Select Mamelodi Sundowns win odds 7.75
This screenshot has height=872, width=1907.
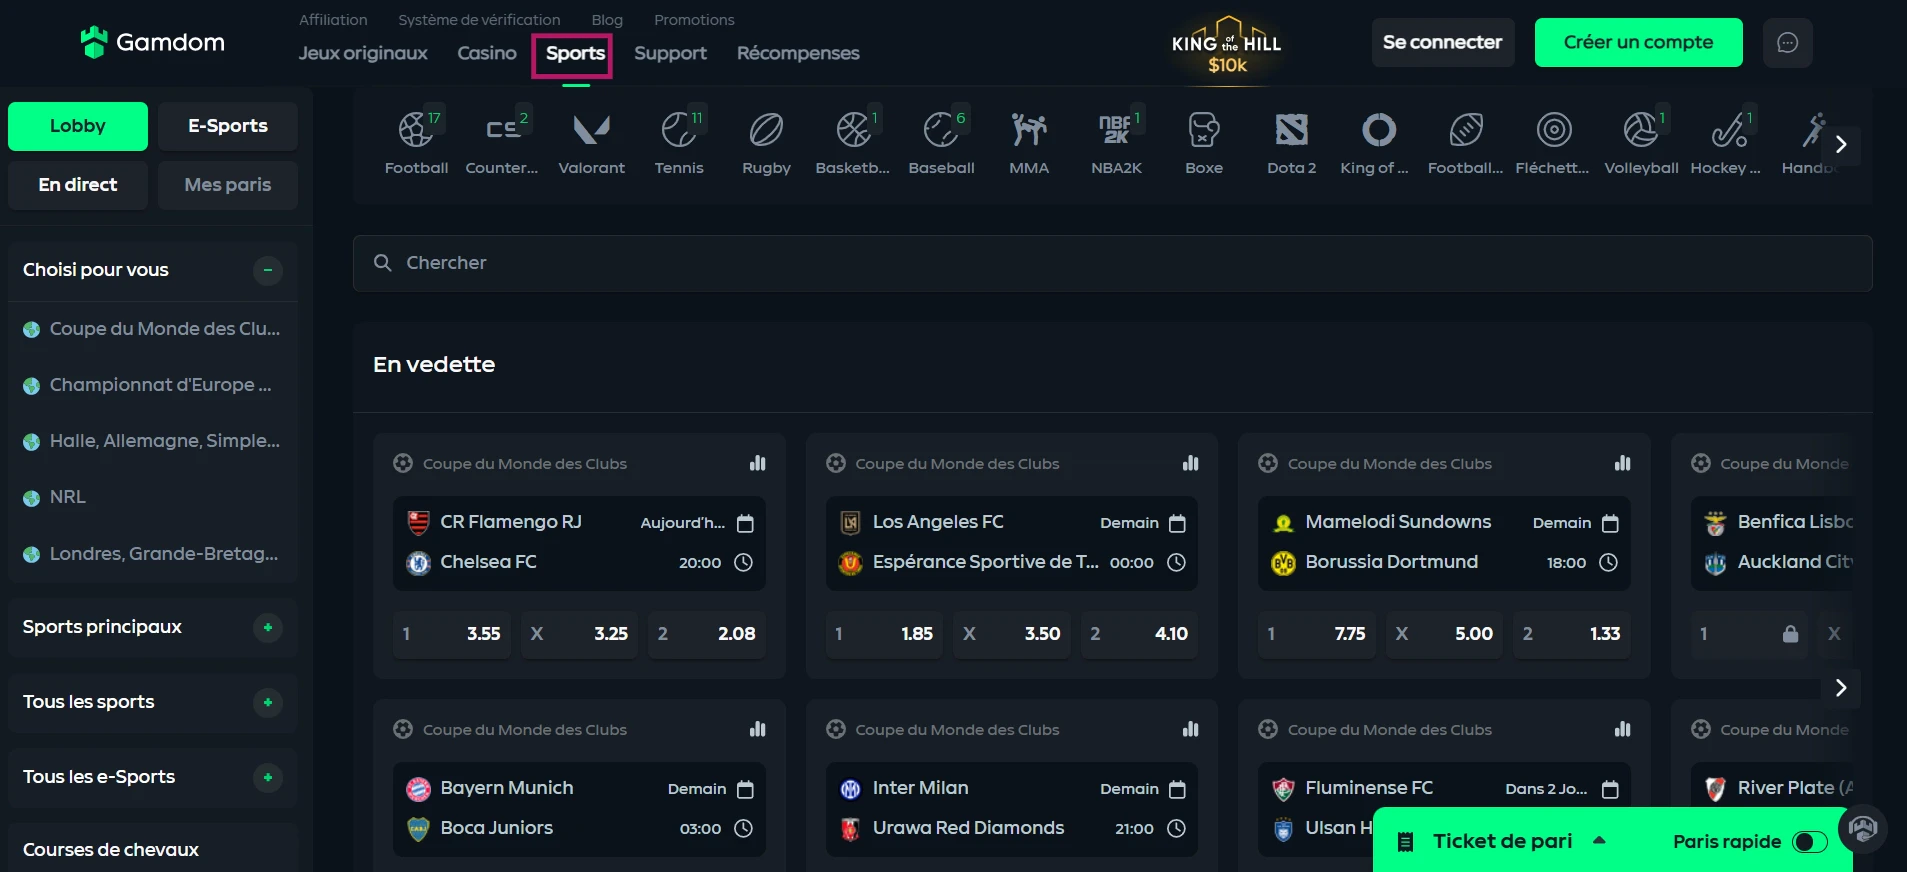pyautogui.click(x=1317, y=634)
